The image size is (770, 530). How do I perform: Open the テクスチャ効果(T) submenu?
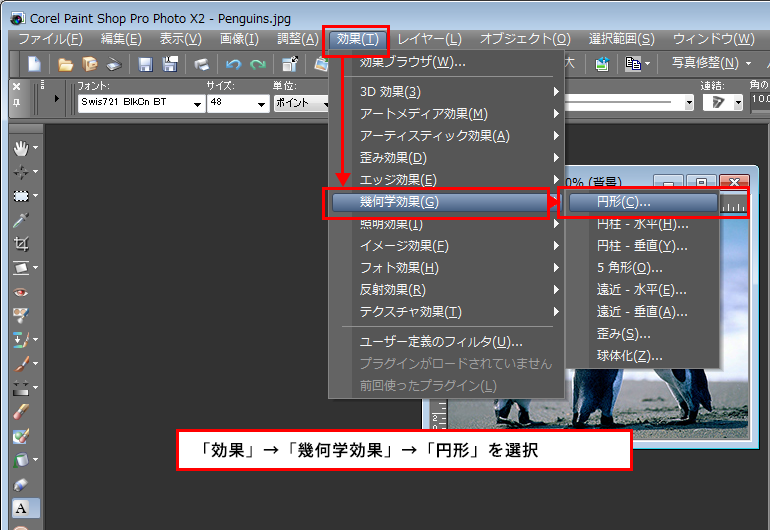click(x=446, y=311)
